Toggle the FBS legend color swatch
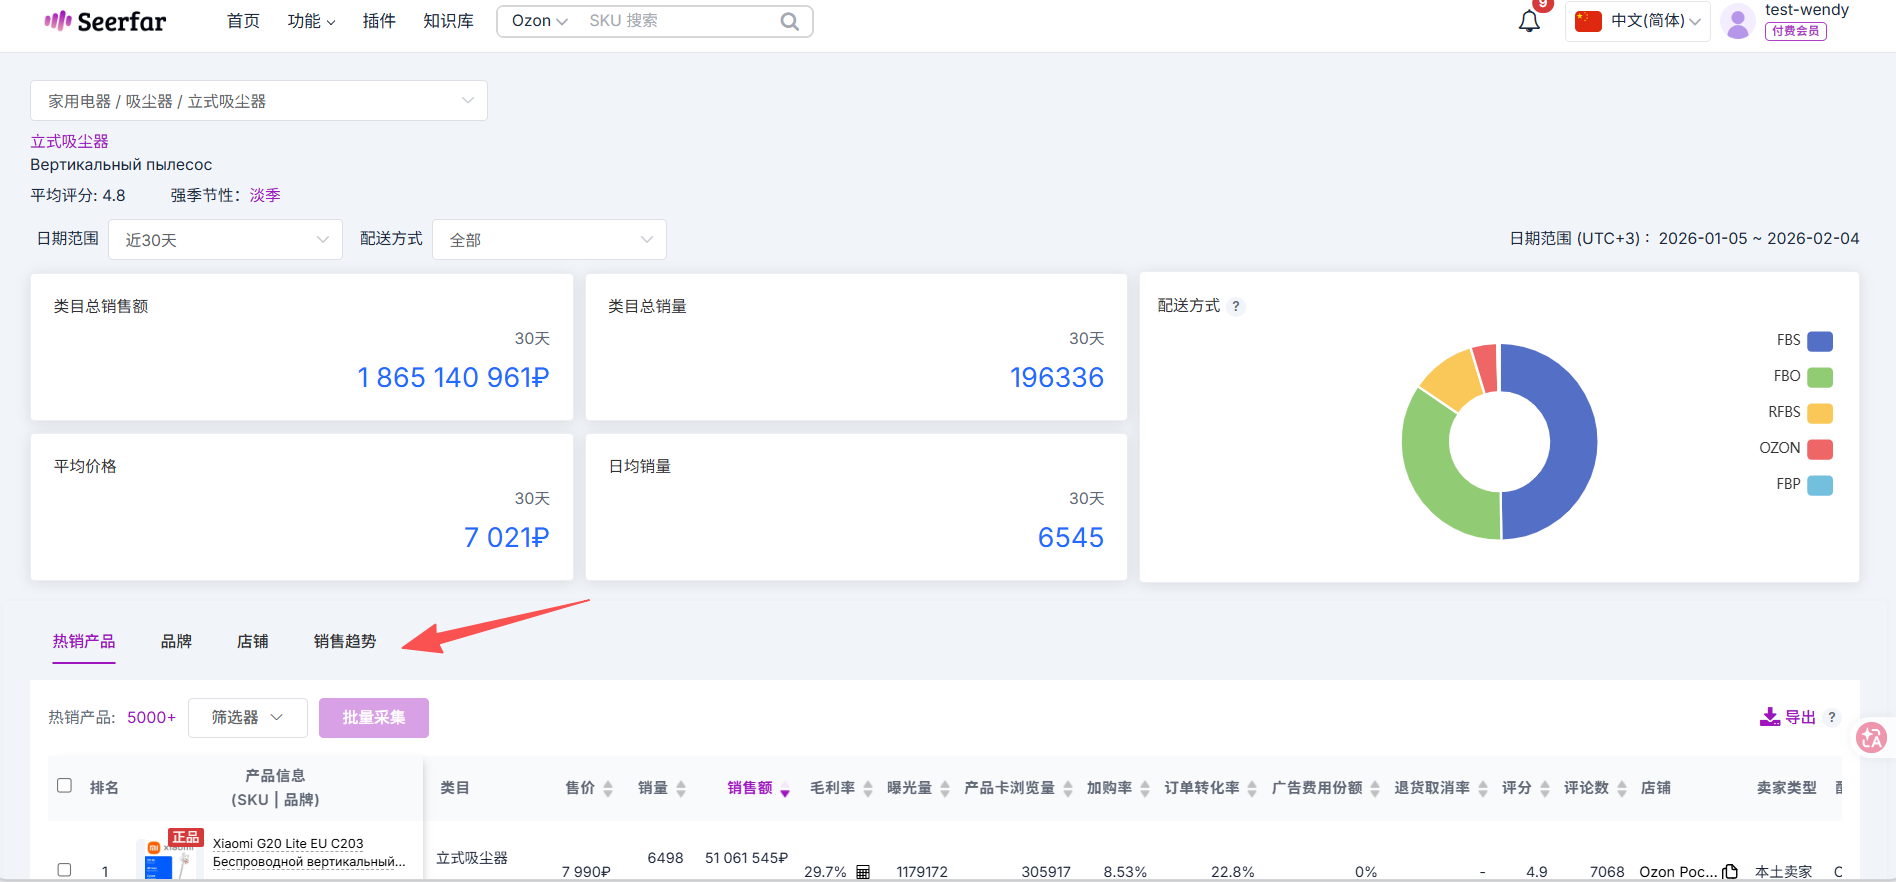 [x=1820, y=341]
